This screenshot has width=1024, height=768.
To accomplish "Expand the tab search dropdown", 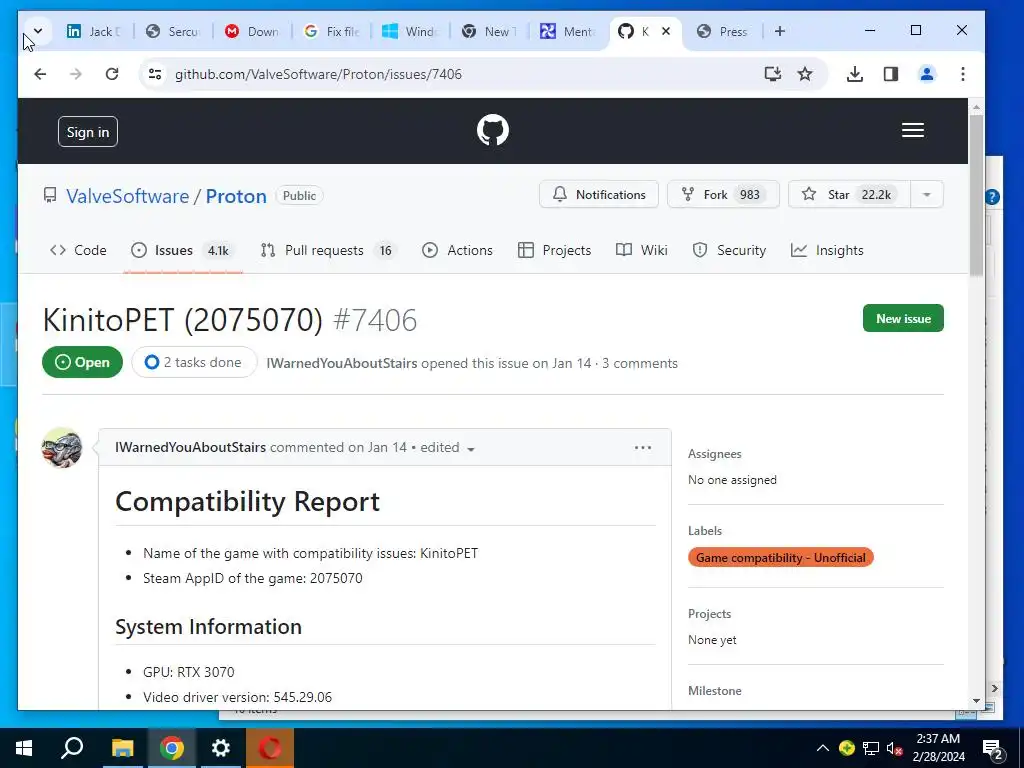I will [x=38, y=31].
